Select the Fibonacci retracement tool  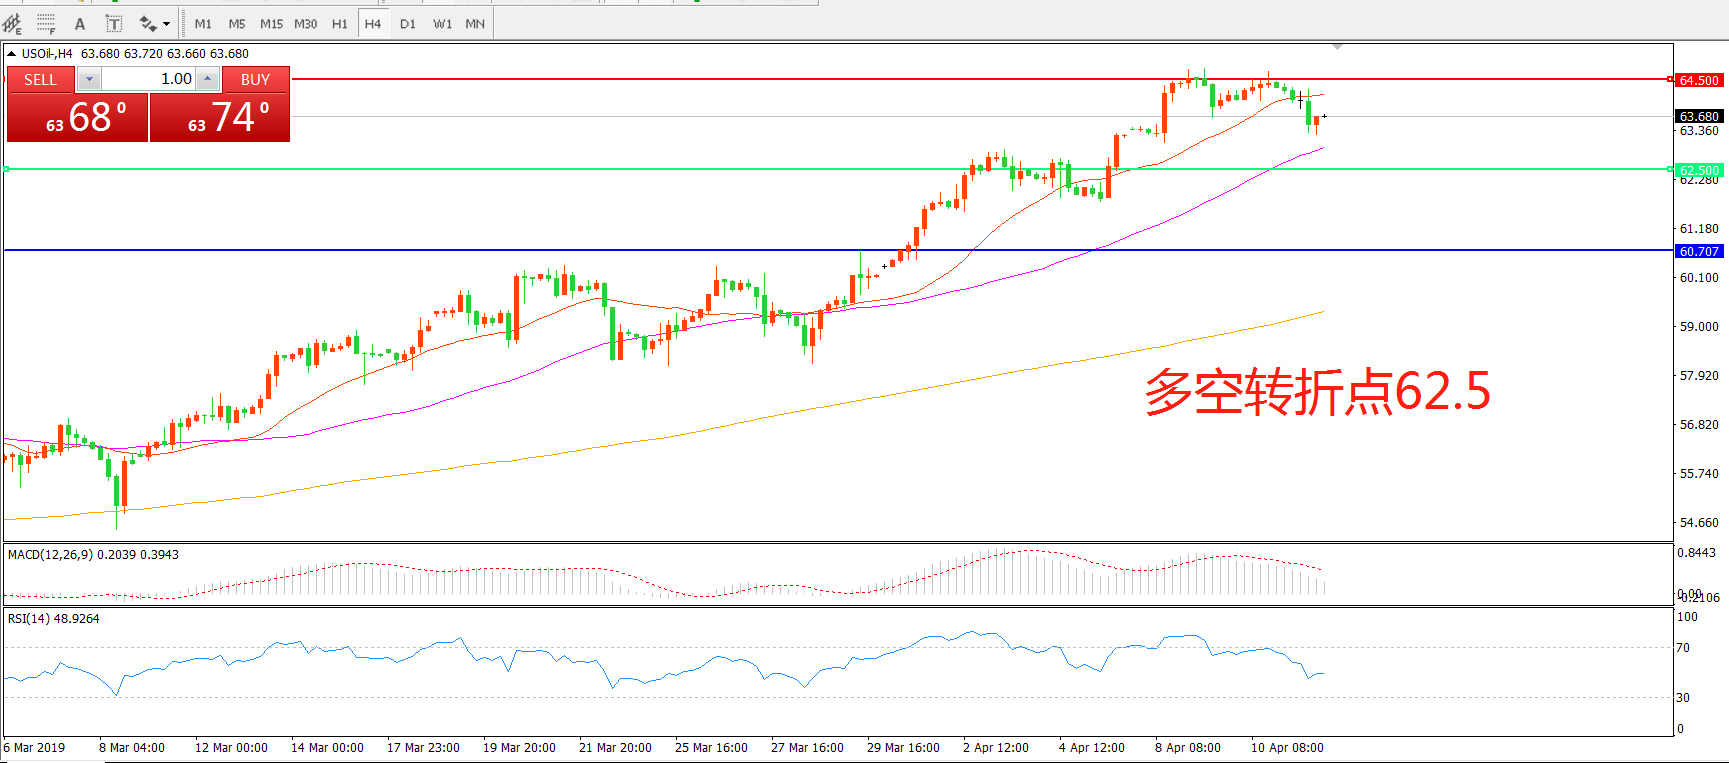tap(46, 23)
